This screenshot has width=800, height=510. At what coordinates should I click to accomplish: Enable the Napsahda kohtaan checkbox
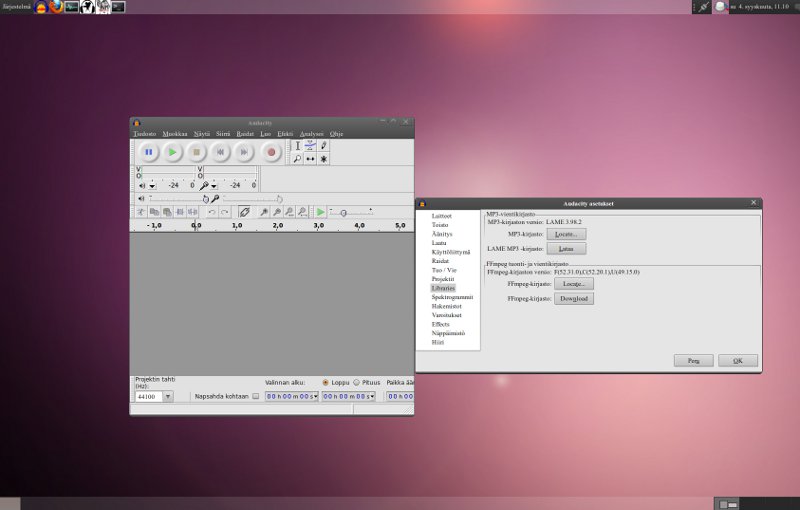(x=256, y=396)
